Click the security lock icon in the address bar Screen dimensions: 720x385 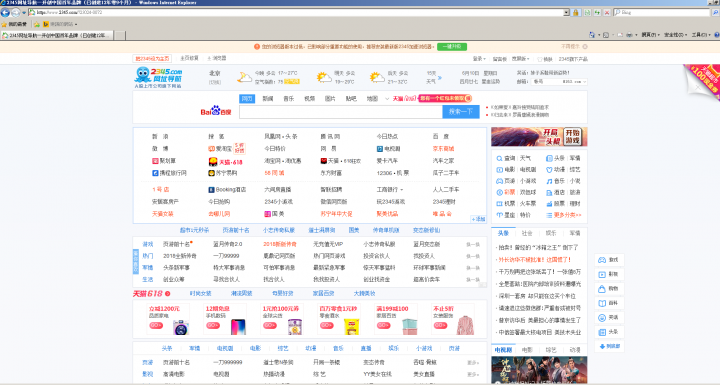[576, 13]
